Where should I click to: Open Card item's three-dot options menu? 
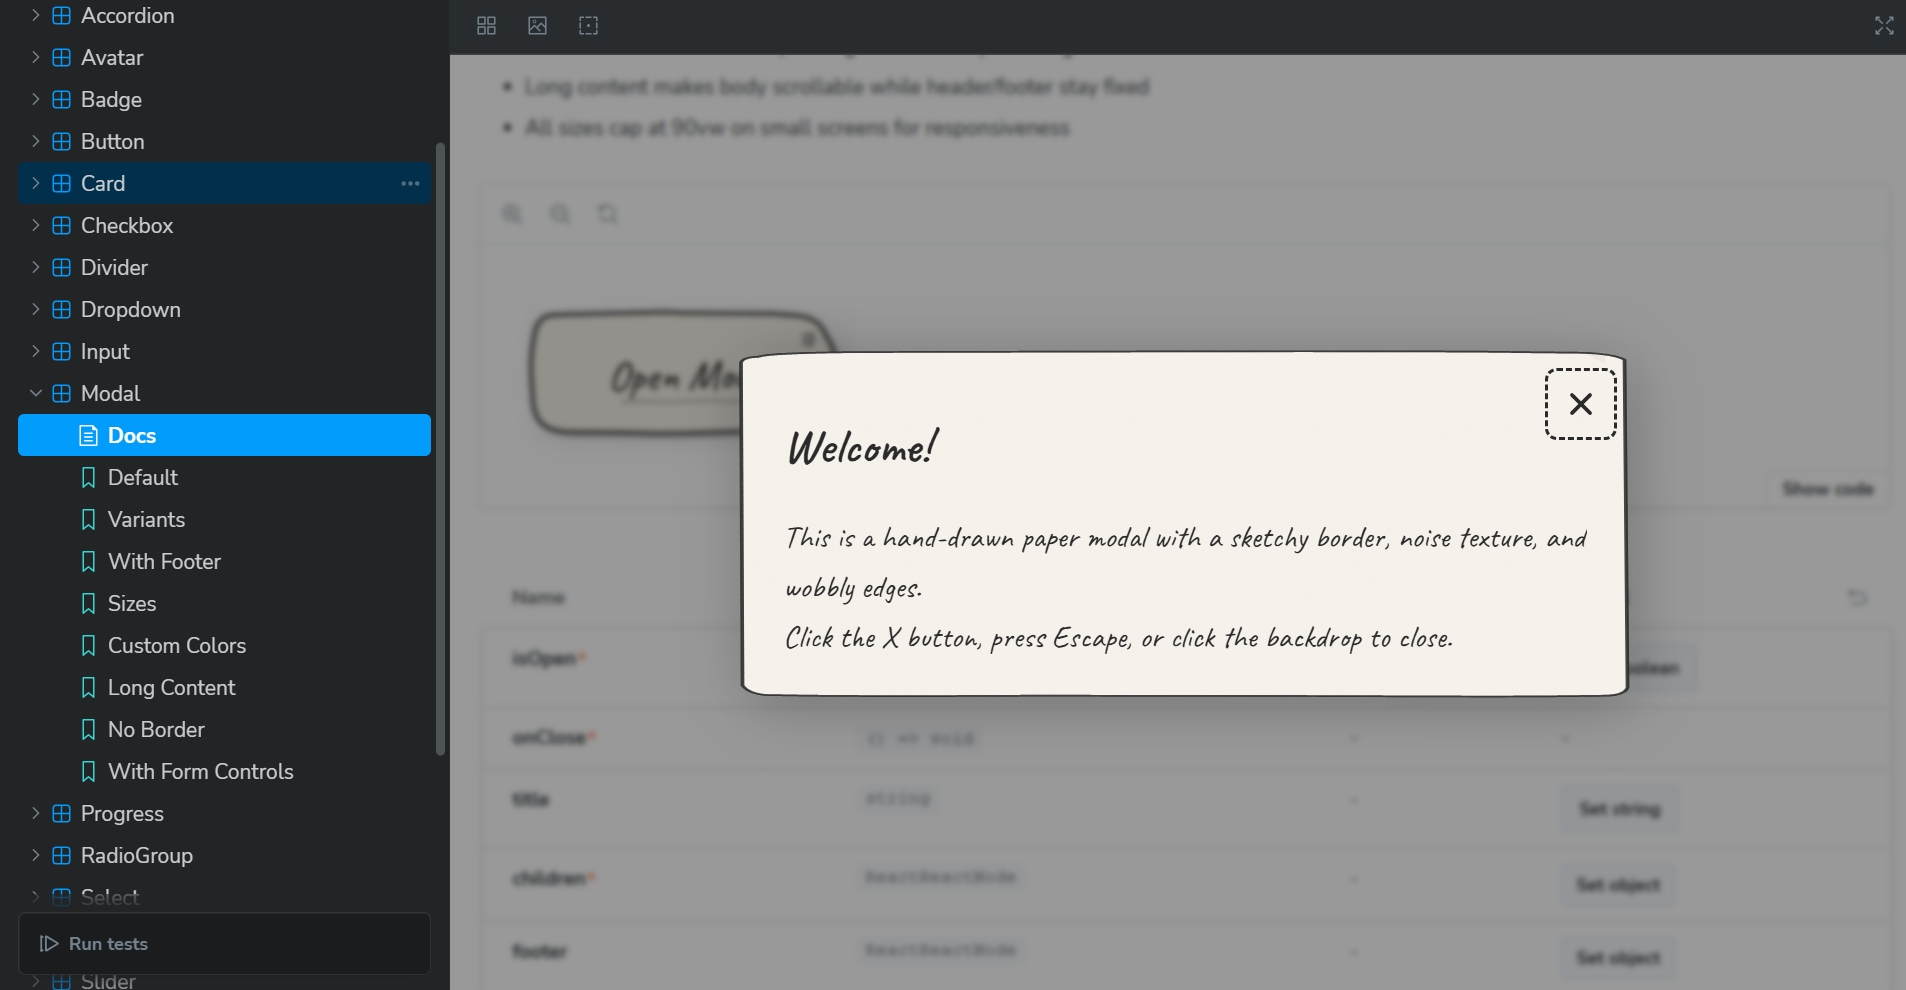point(410,183)
